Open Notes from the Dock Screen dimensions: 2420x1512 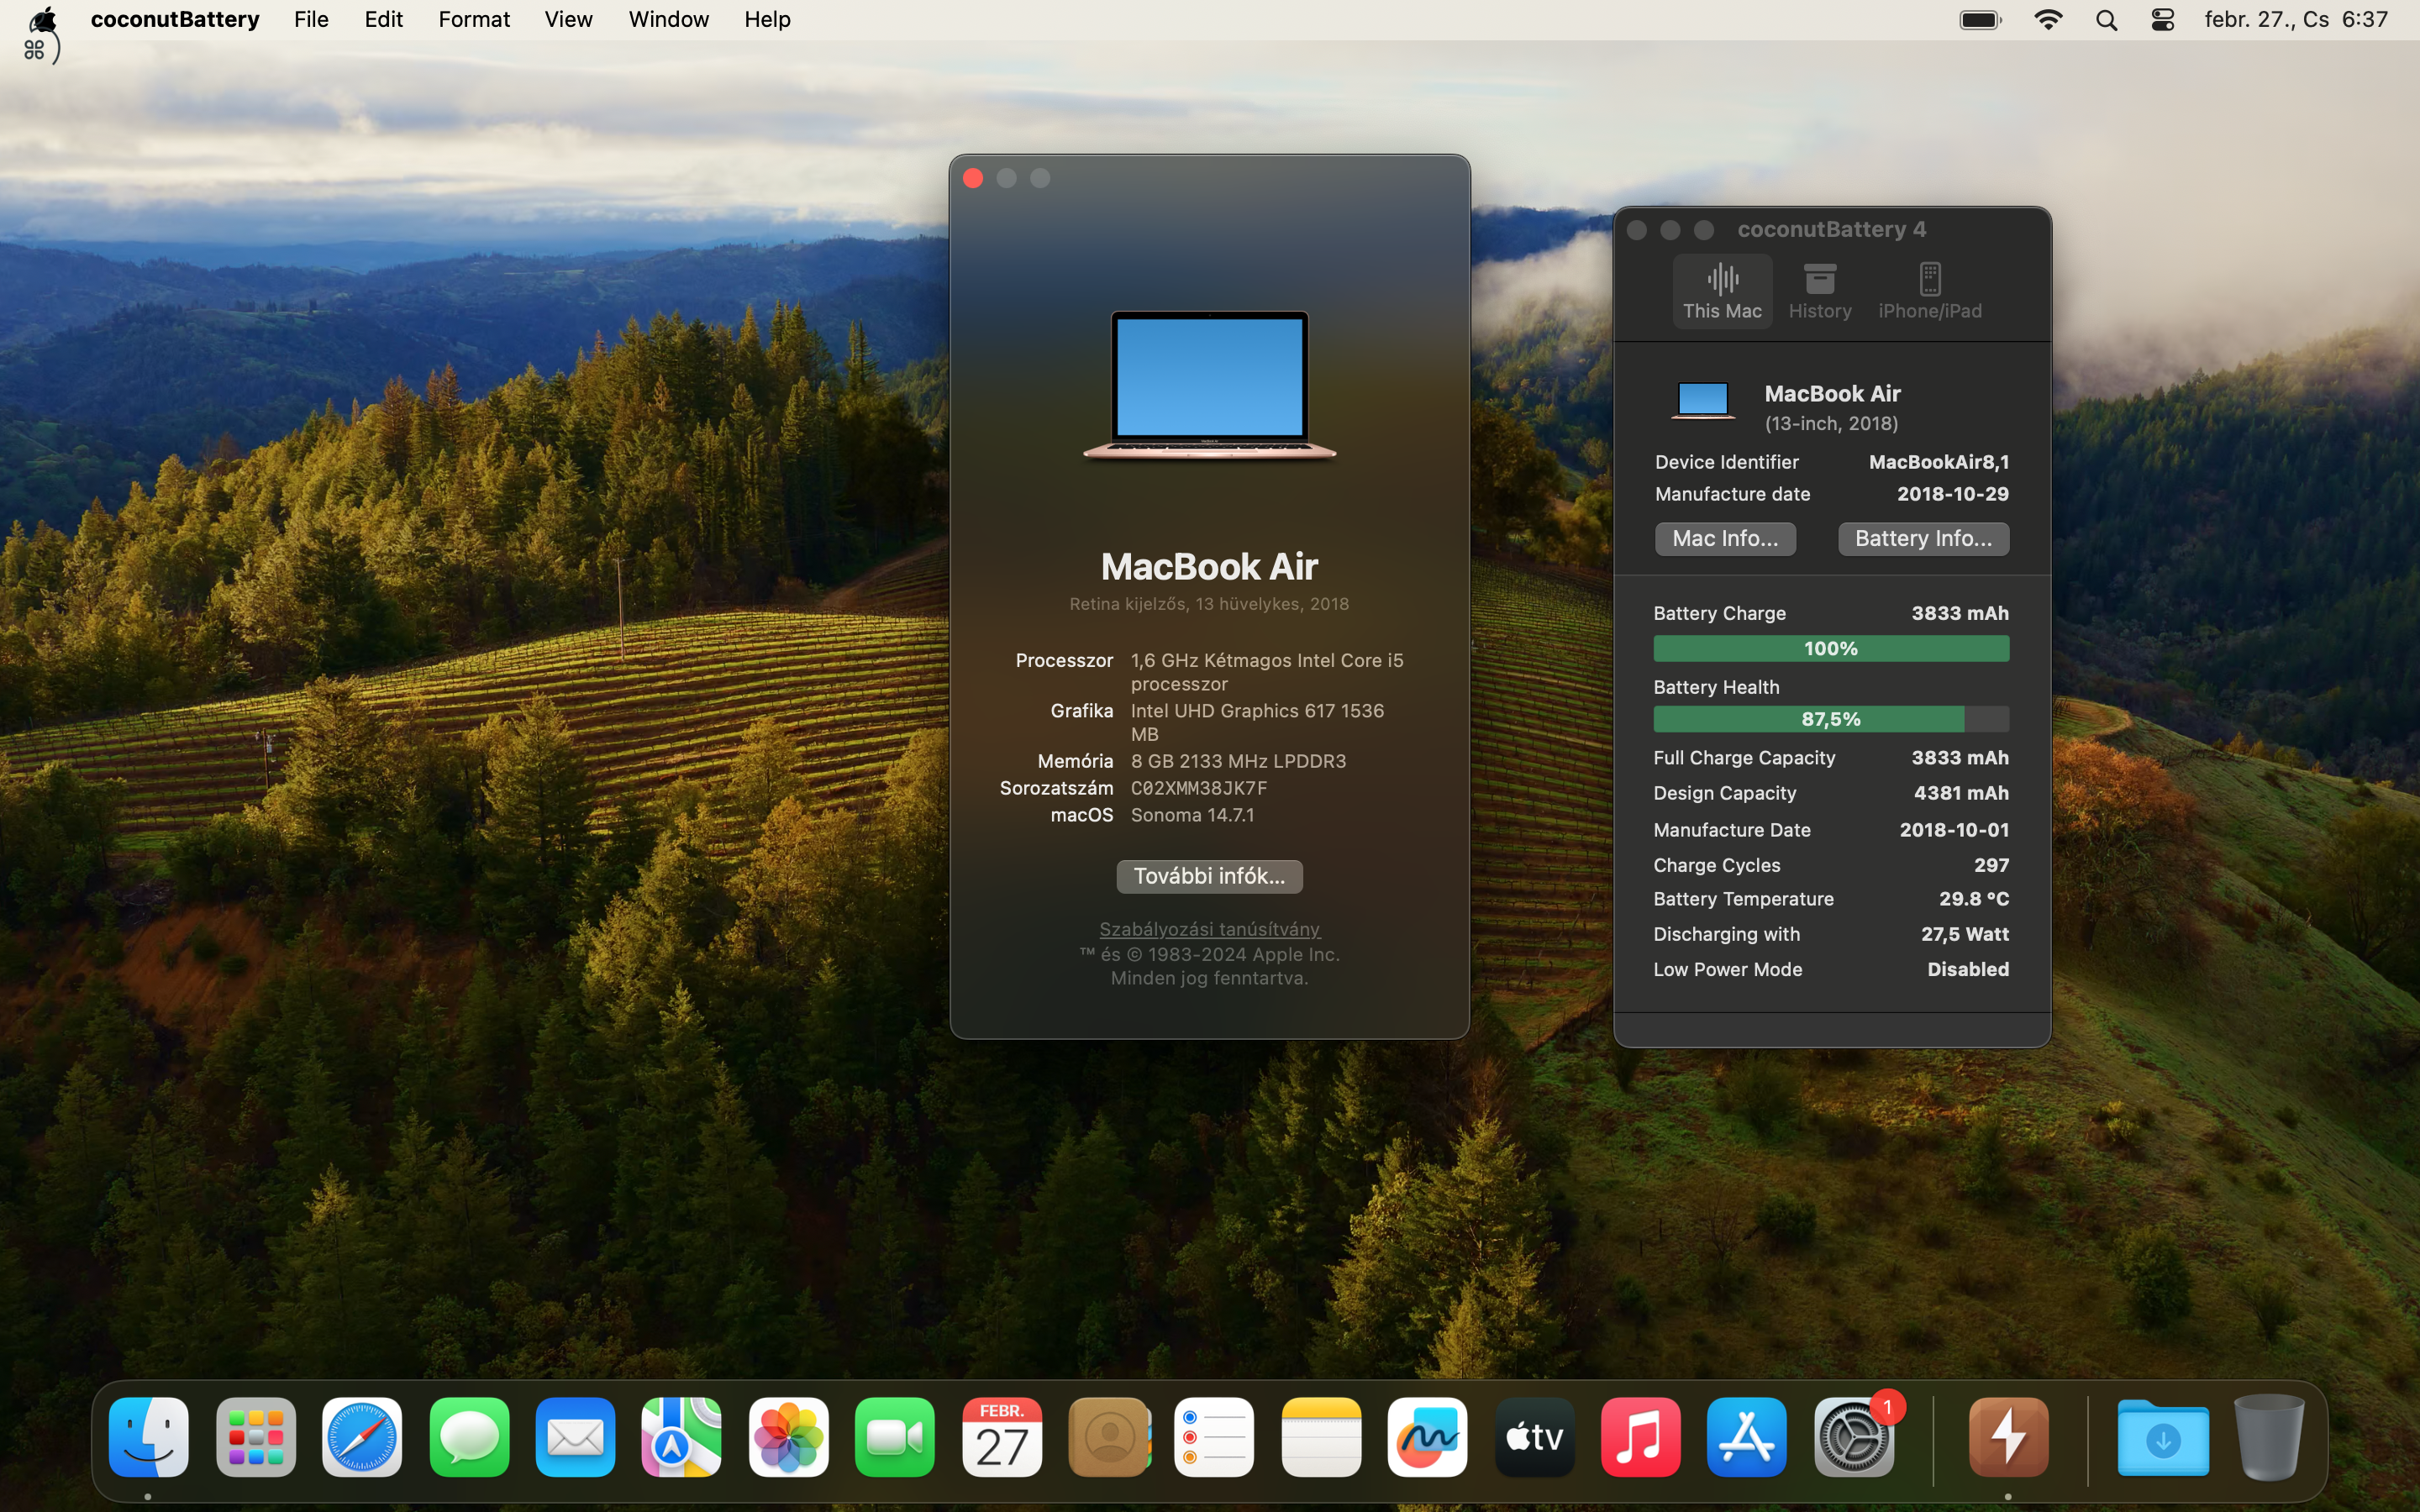tap(1321, 1437)
